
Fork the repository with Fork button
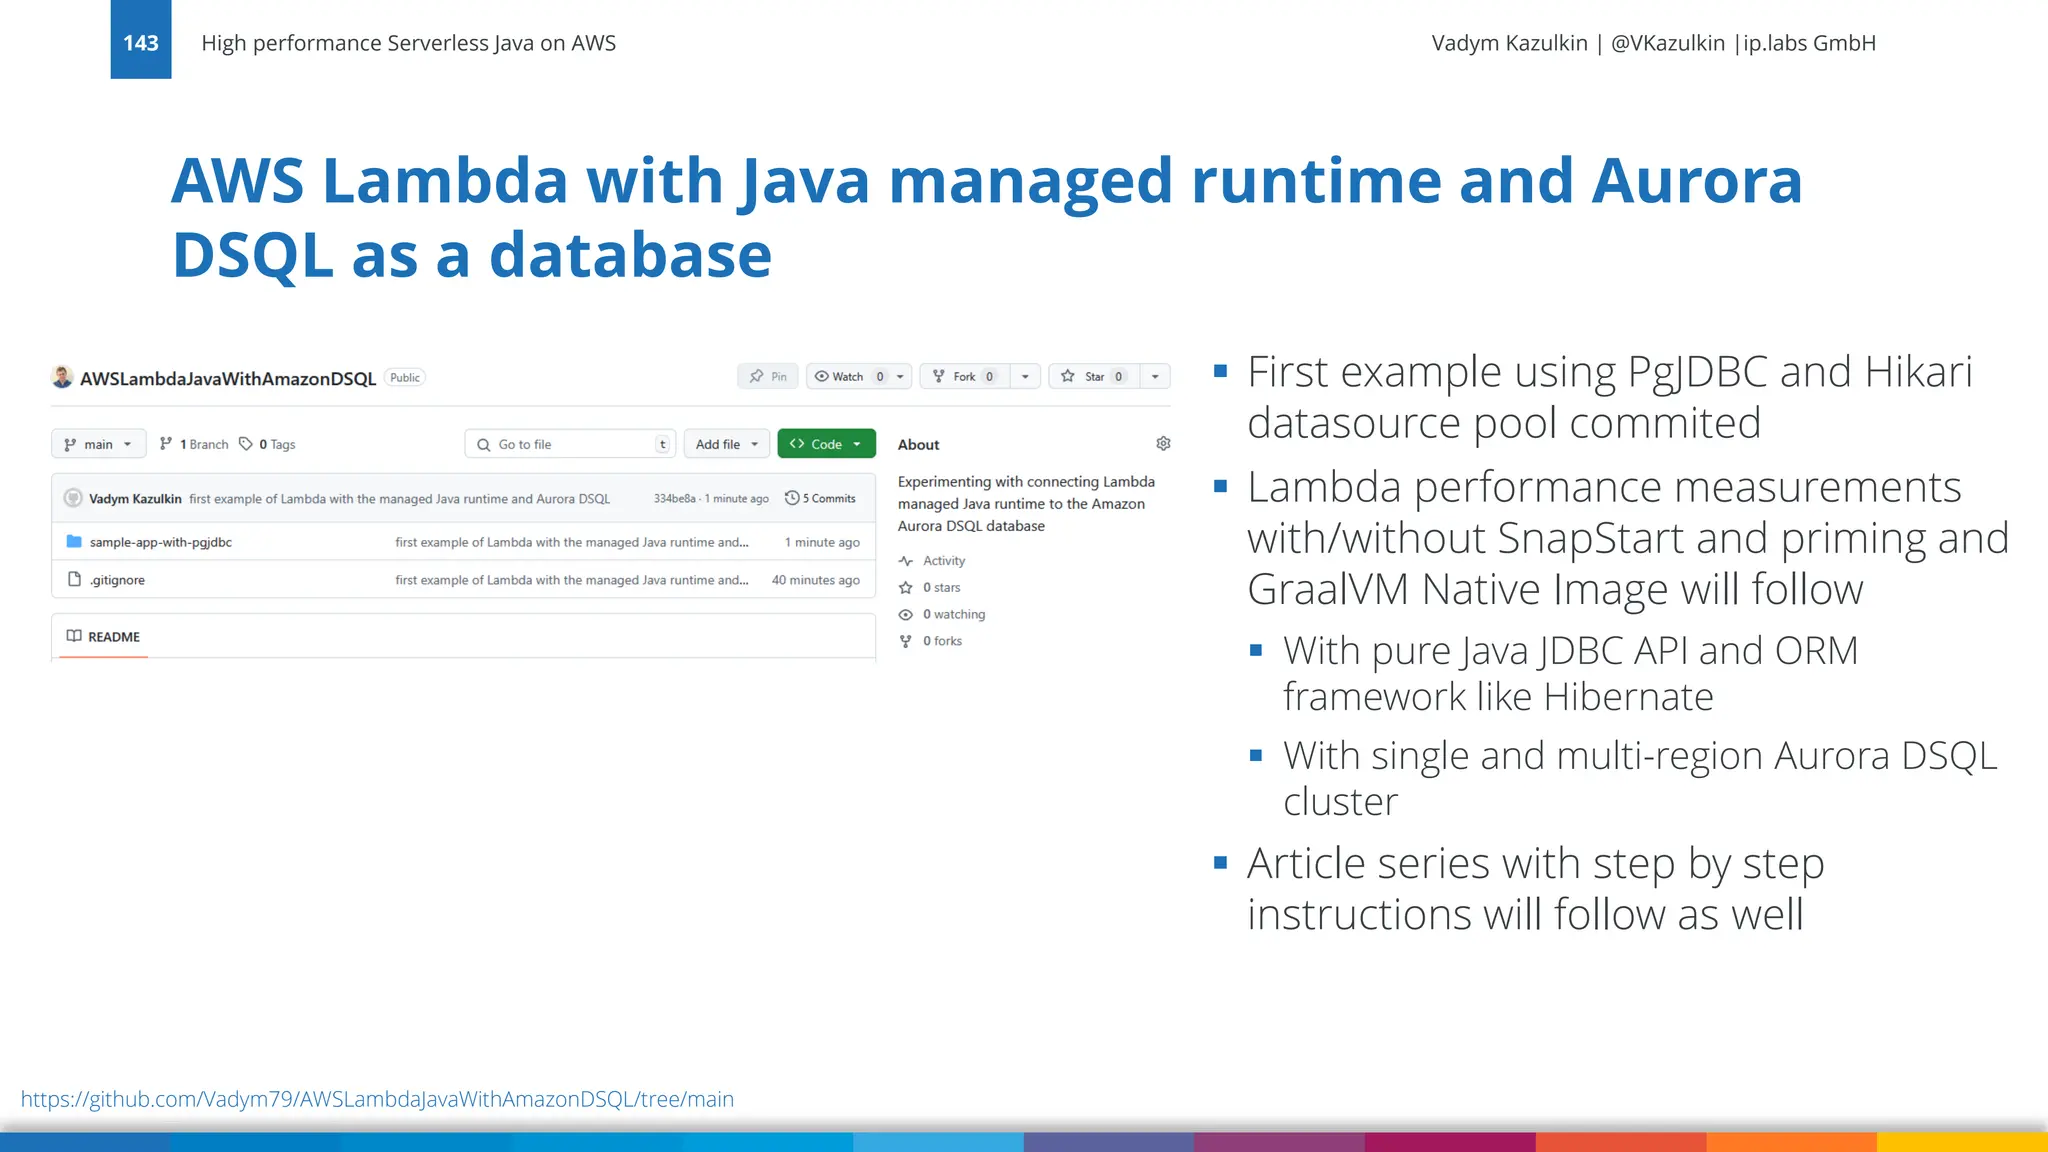point(963,376)
